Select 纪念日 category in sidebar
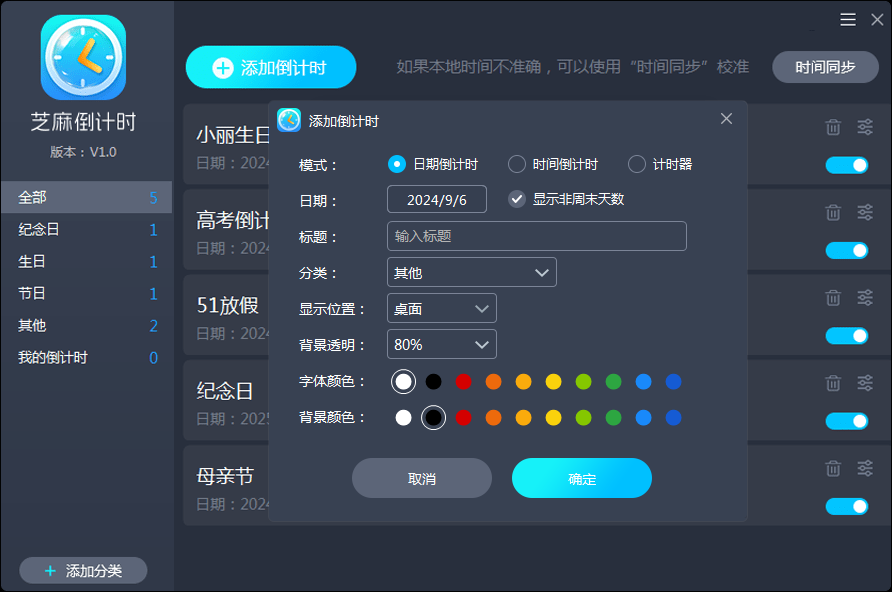Screen dimensions: 892x592 [x=86, y=230]
